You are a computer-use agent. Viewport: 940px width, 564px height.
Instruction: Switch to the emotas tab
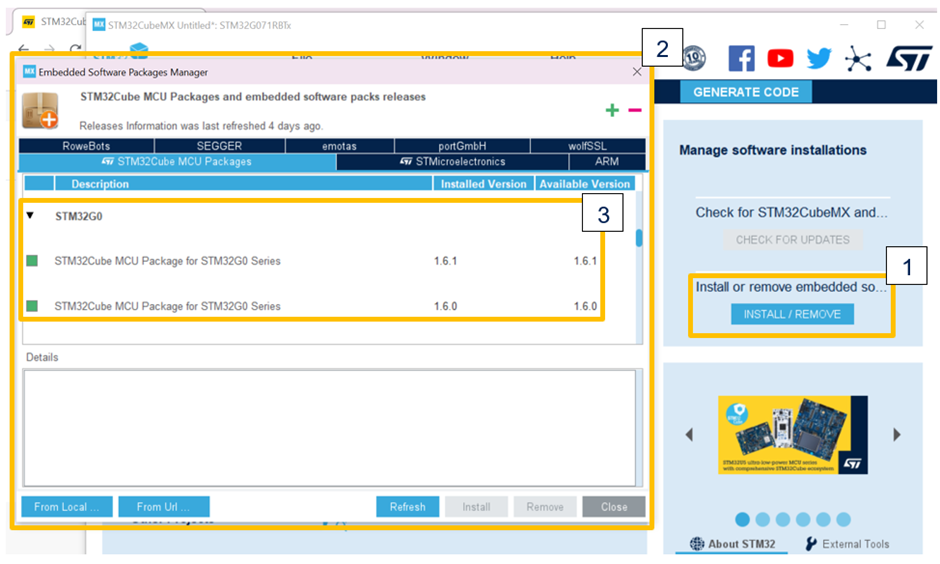coord(339,146)
